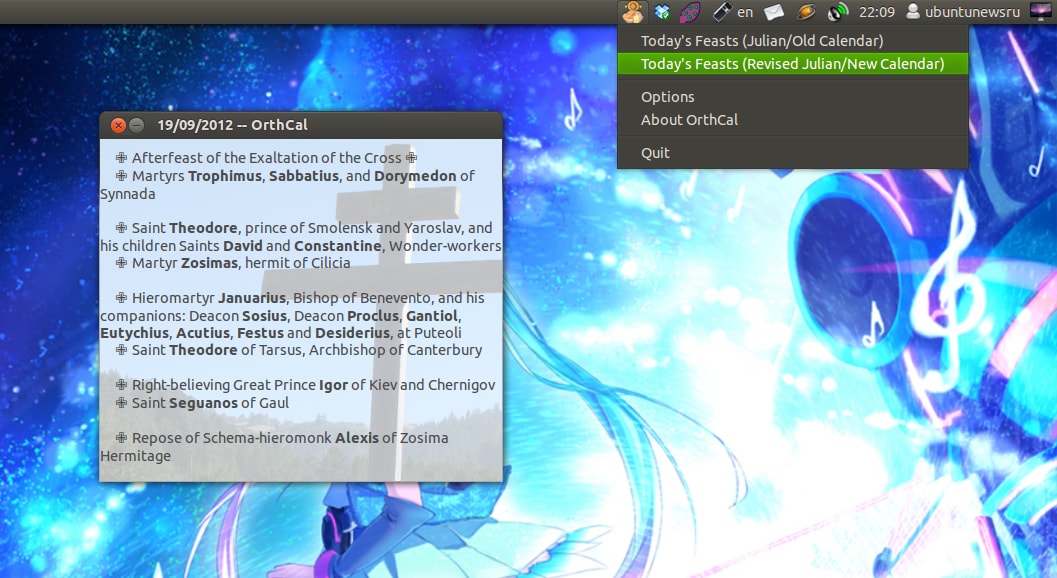The width and height of the screenshot is (1057, 578).
Task: Click the cross icon beside Martyr Zosimas
Action: (x=121, y=262)
